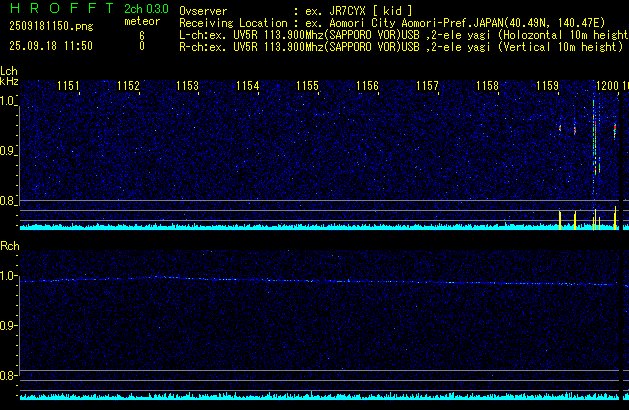Click the Rch 0.8 kHz axis label
Image resolution: width=629 pixels, height=410 pixels.
[9, 376]
